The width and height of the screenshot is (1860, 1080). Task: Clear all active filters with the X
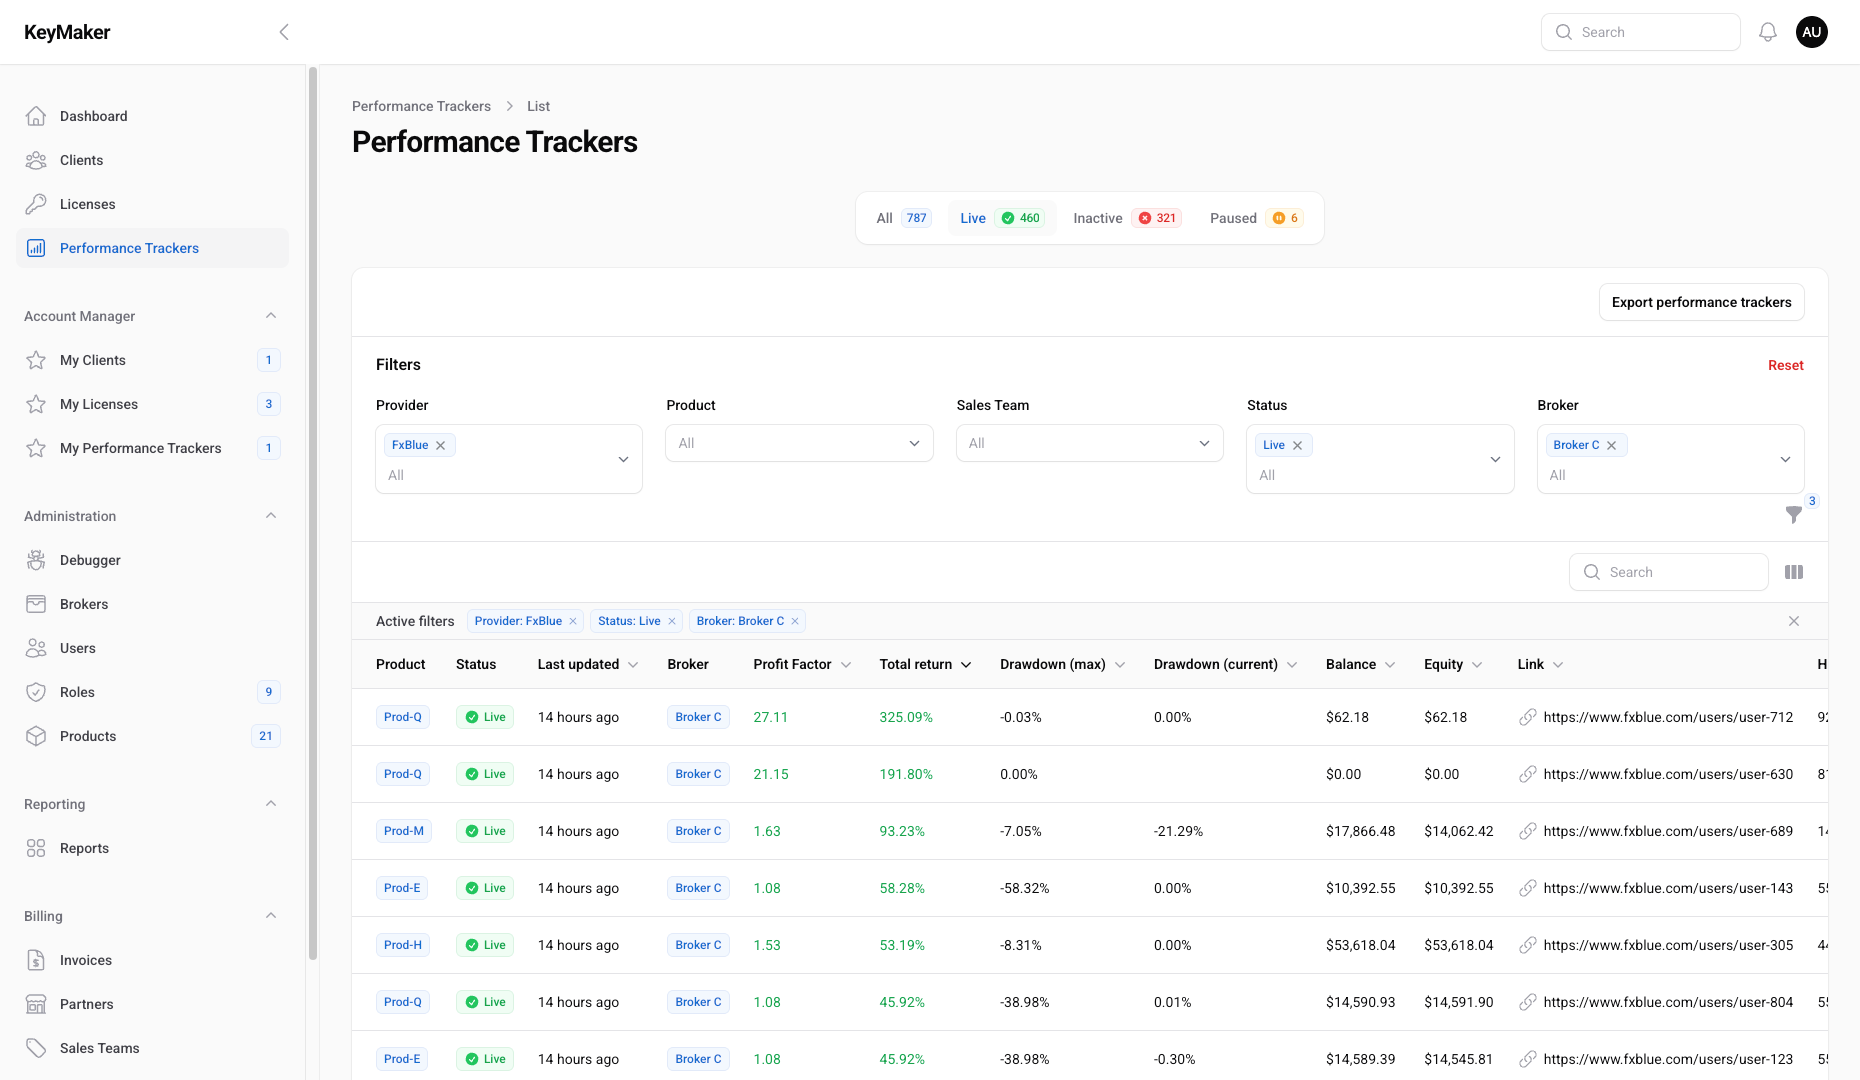tap(1794, 621)
